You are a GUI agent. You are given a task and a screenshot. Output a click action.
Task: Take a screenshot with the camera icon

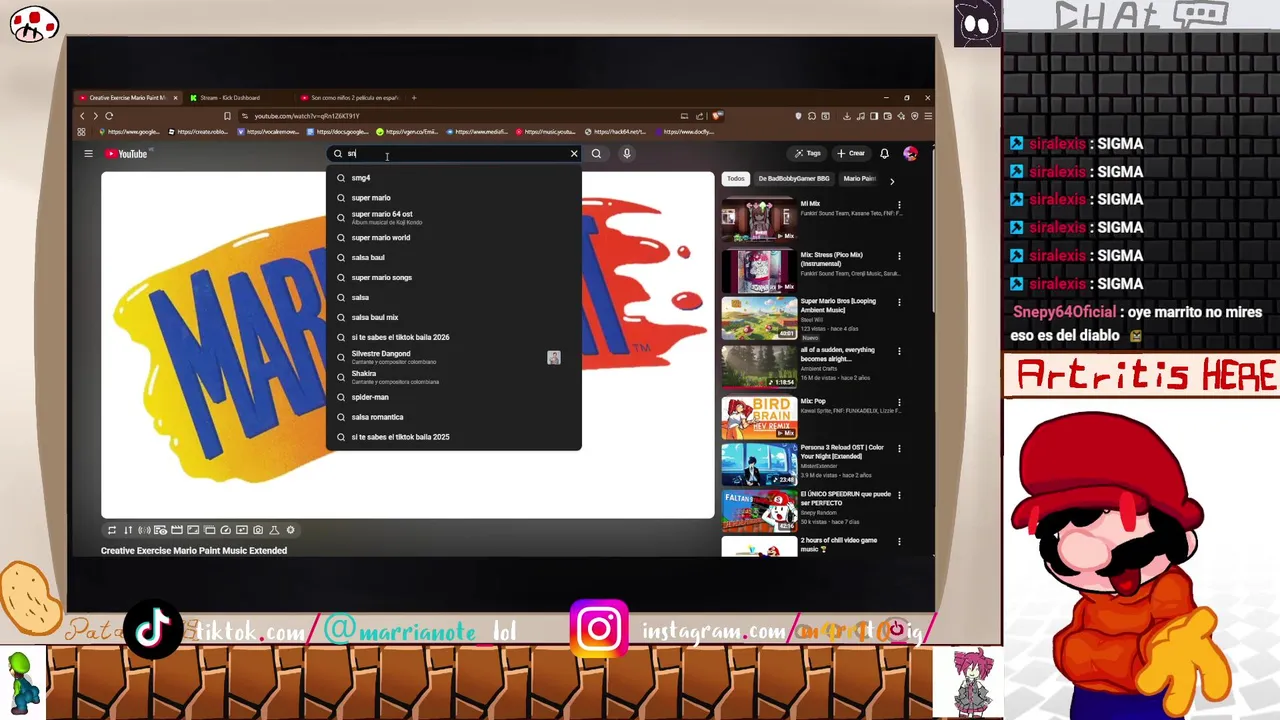258,530
